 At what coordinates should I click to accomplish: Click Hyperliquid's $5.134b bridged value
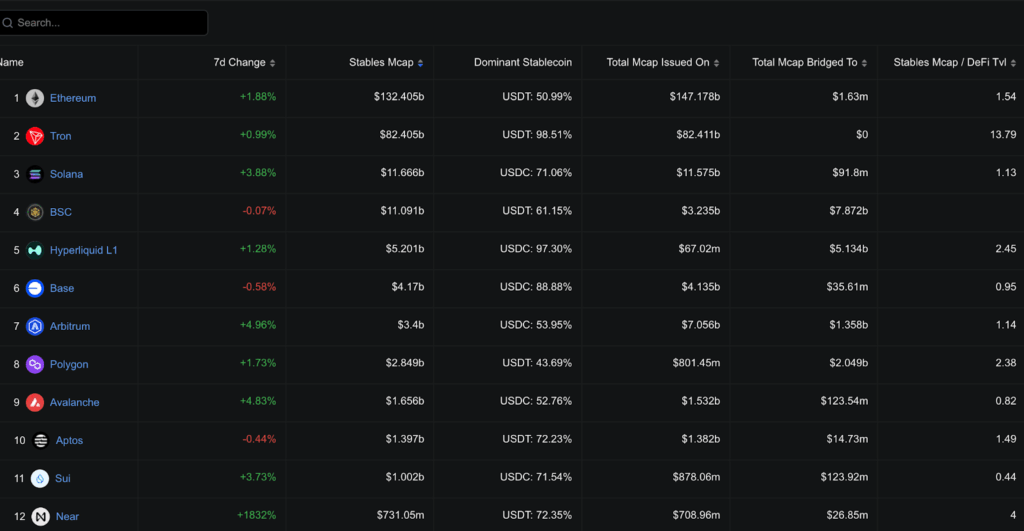coord(849,249)
